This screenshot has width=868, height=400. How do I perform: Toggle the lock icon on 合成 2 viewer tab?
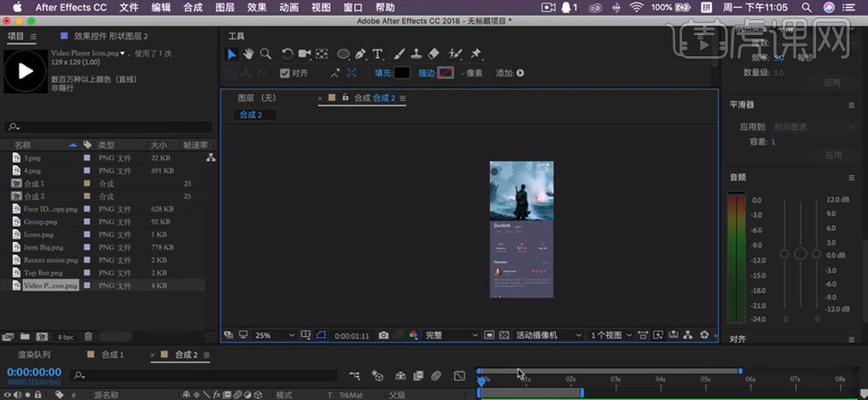(345, 97)
